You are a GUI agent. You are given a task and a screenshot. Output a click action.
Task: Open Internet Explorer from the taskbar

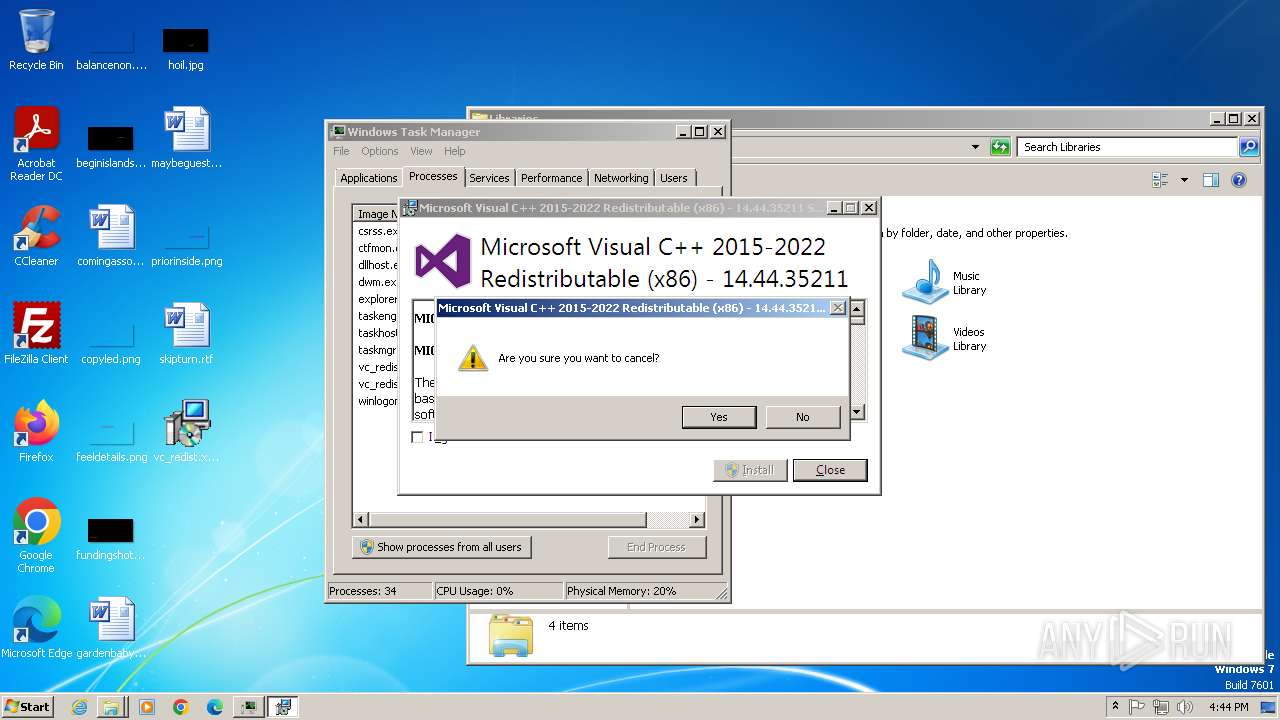coord(79,707)
